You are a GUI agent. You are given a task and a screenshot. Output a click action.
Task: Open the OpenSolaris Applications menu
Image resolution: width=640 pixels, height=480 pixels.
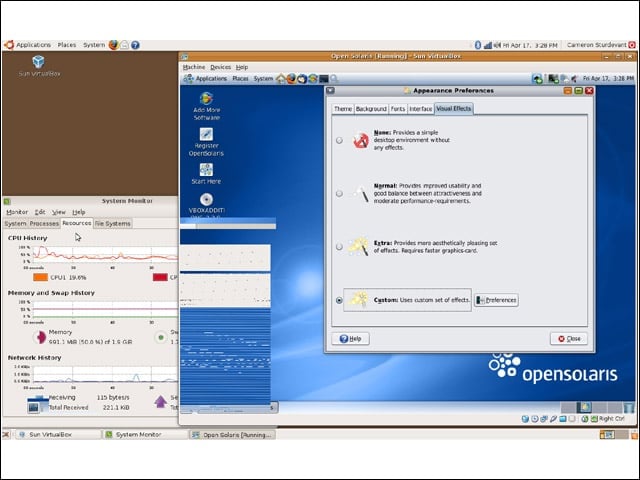click(211, 79)
